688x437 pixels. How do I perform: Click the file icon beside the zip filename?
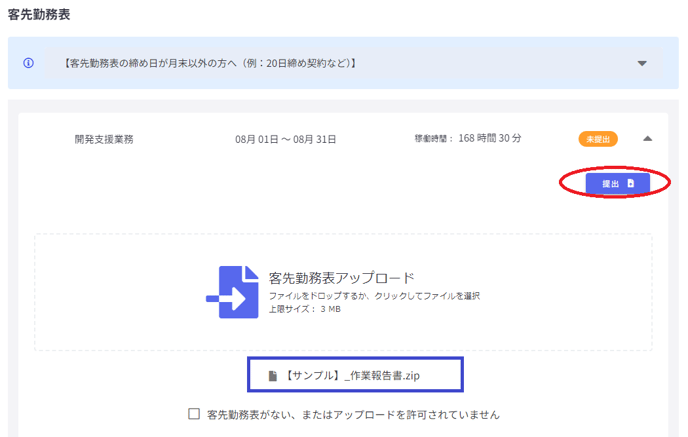pos(272,376)
